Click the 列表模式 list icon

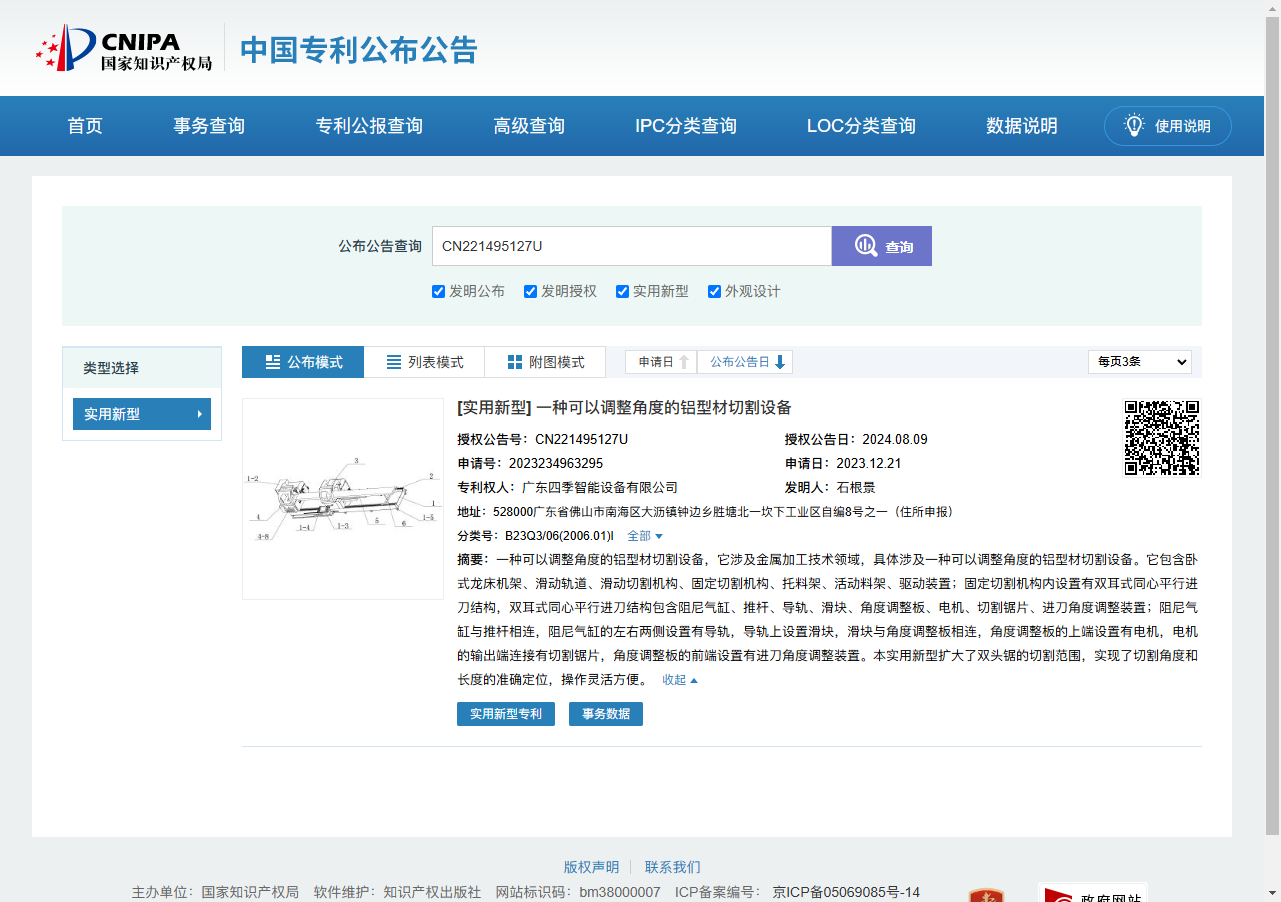(x=394, y=362)
